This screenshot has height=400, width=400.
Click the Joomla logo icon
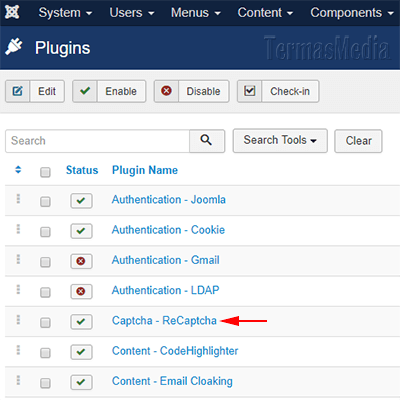[12, 12]
